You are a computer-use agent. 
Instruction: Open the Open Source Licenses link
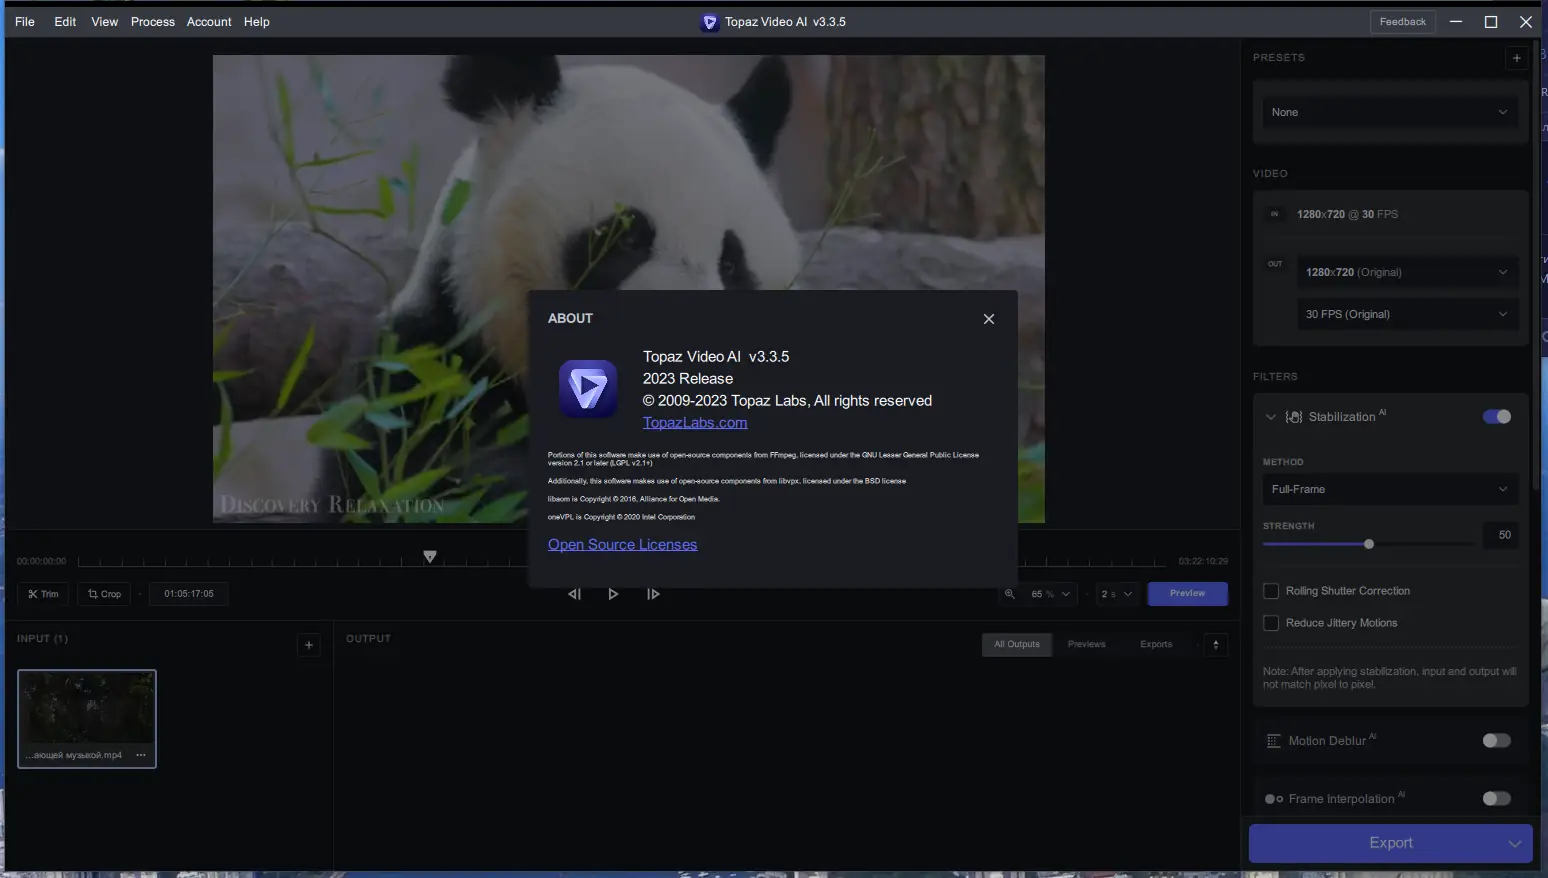tap(622, 544)
